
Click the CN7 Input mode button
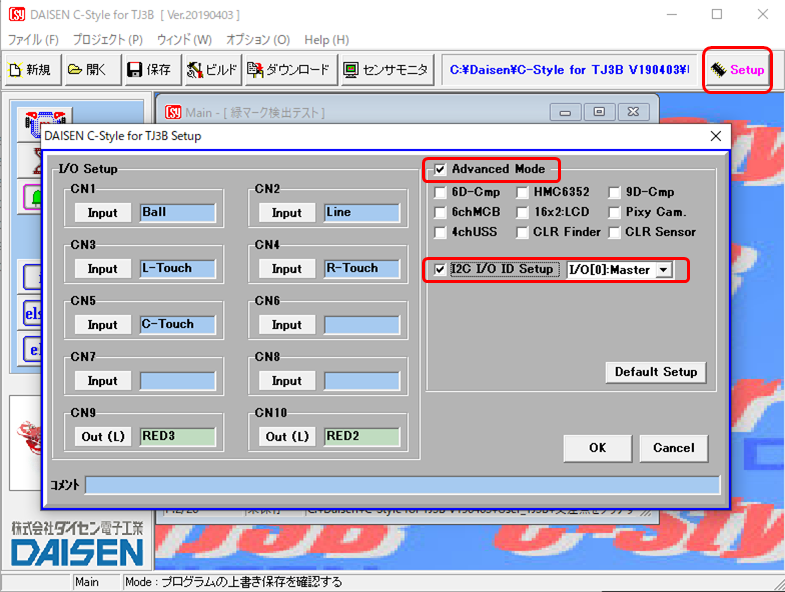point(103,381)
